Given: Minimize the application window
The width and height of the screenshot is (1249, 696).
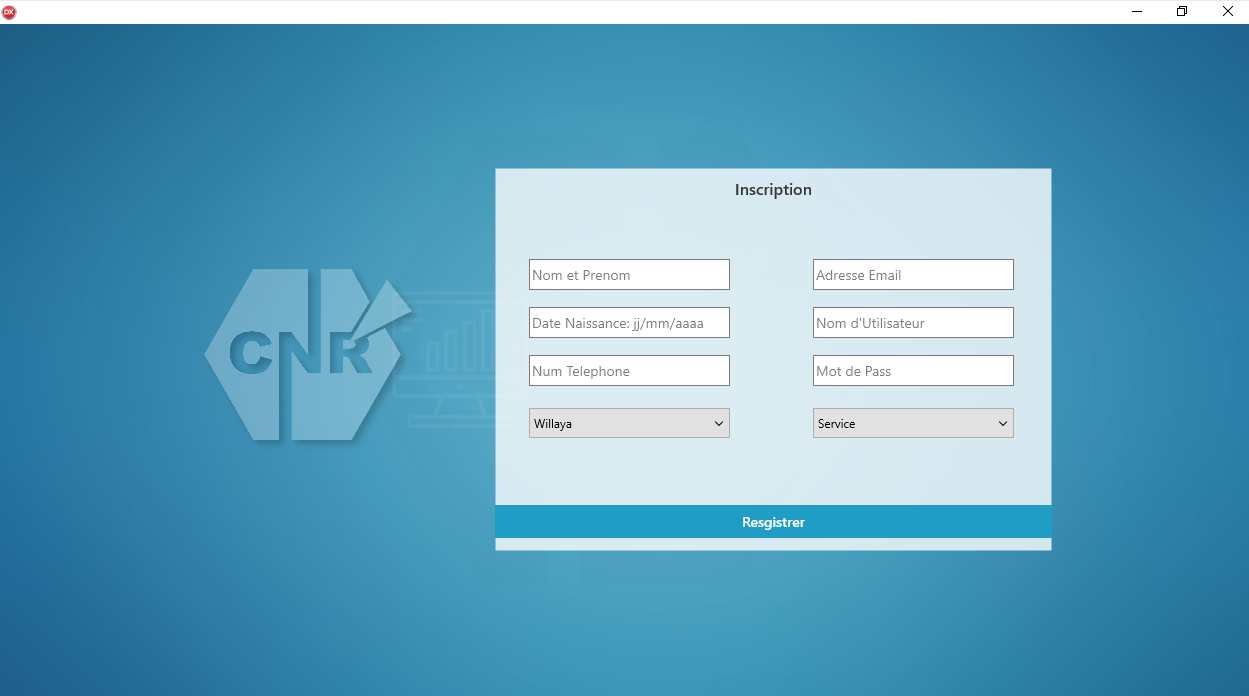Looking at the screenshot, I should 1137,12.
